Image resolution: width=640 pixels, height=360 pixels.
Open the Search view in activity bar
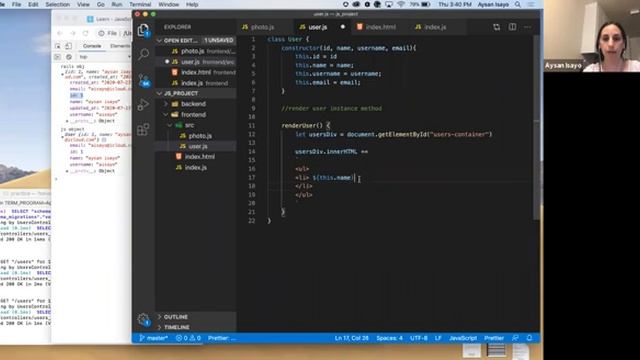pos(143,54)
